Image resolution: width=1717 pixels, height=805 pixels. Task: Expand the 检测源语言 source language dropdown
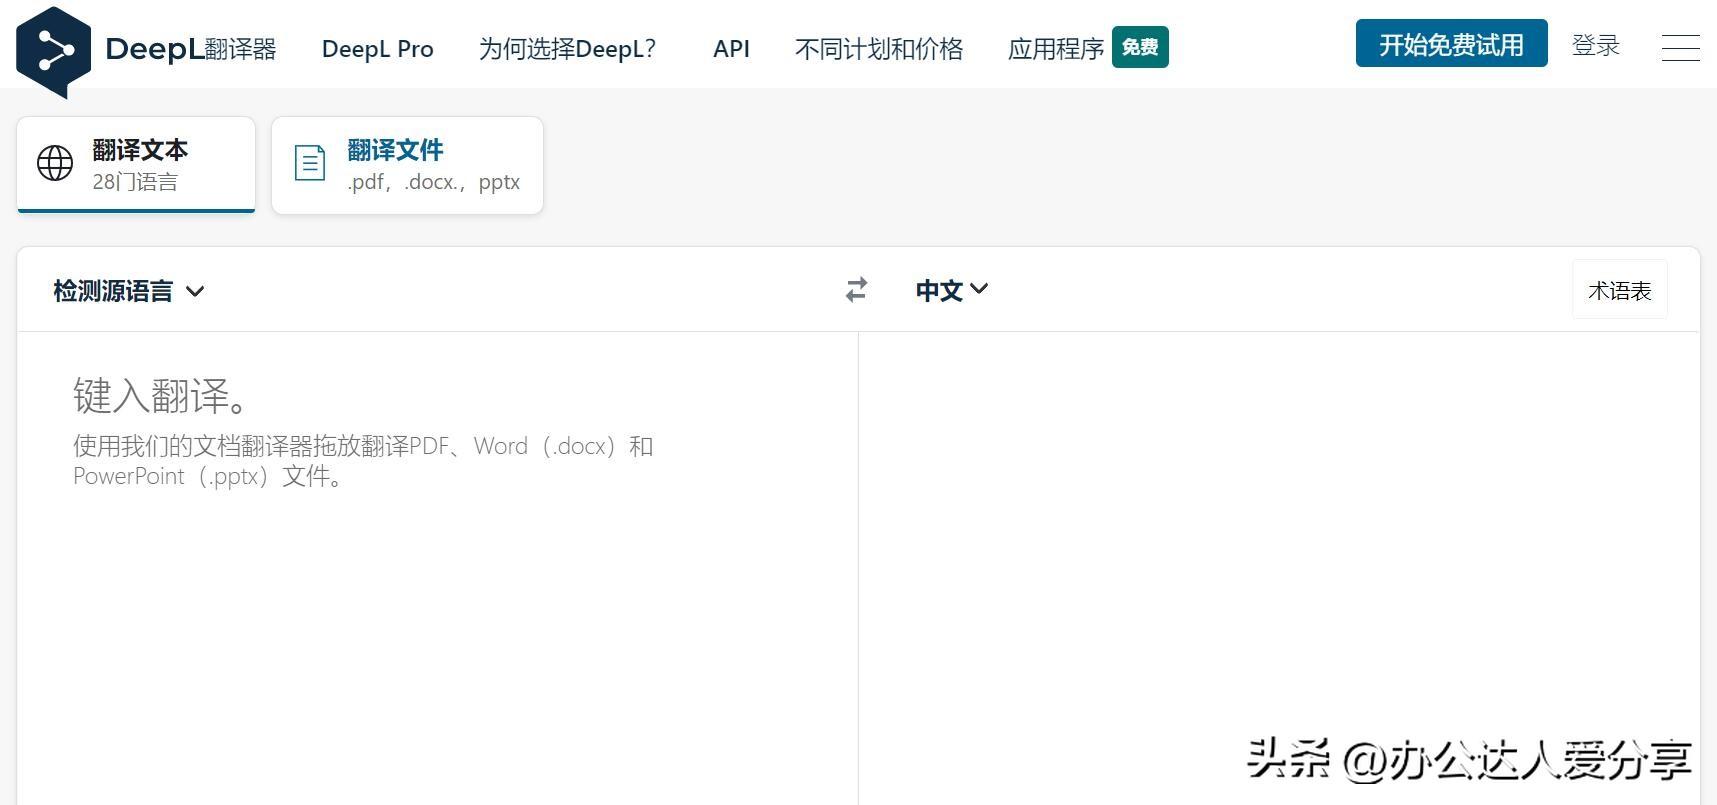[x=128, y=291]
